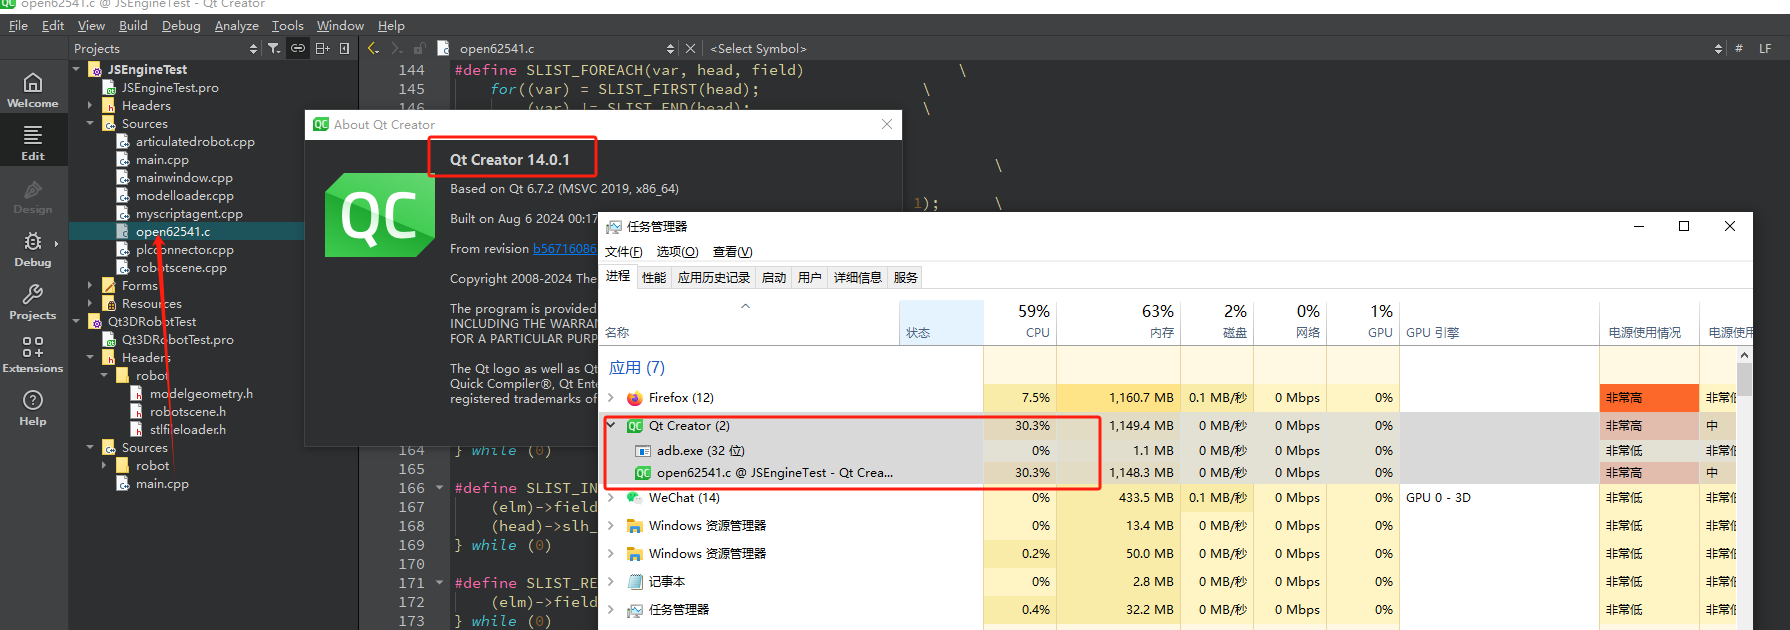Expand the Headers folder under JSEngineTest
This screenshot has width=1790, height=630.
tap(90, 106)
